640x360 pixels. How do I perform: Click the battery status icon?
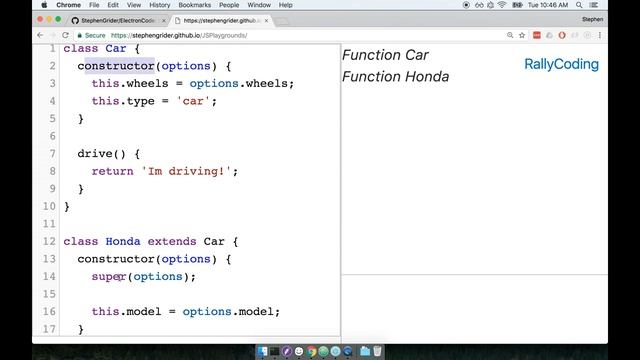(517, 5)
